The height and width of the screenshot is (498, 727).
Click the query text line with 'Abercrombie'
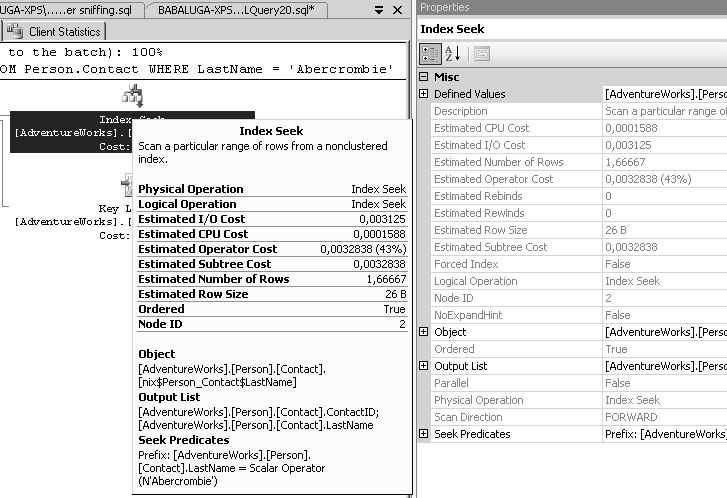click(197, 69)
